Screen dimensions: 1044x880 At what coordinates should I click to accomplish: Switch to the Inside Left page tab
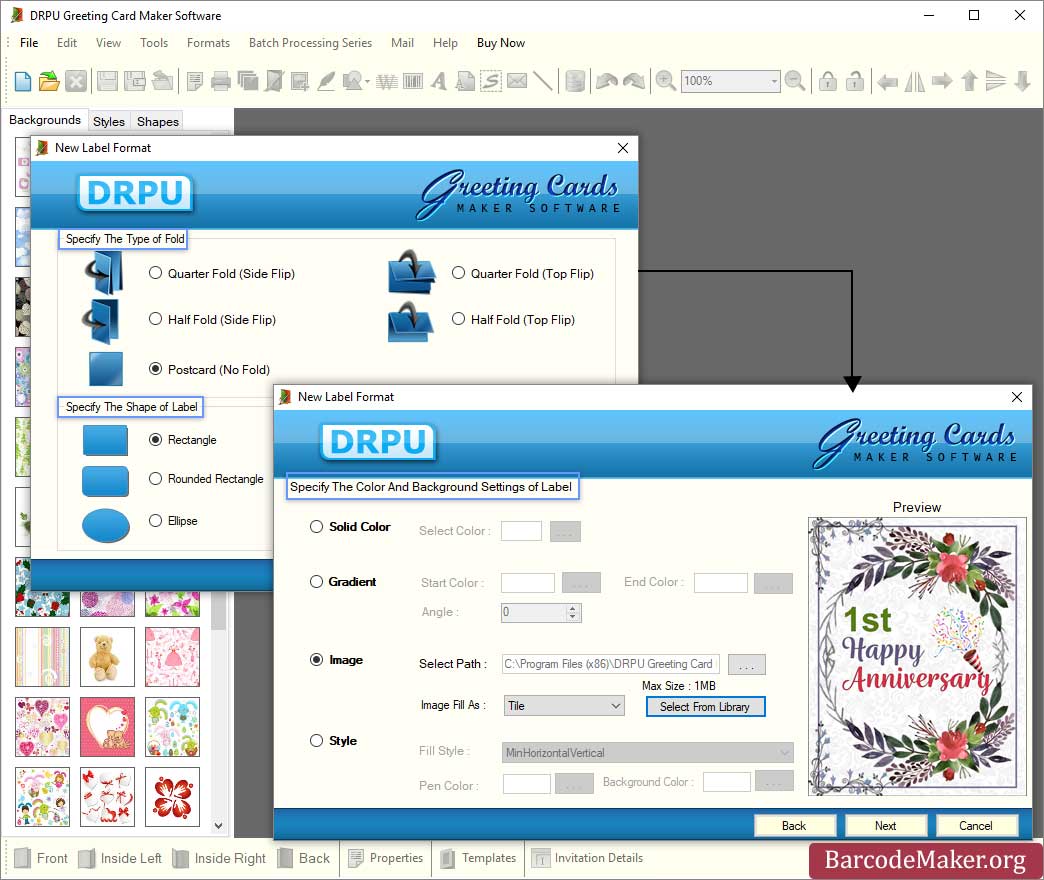tap(120, 858)
